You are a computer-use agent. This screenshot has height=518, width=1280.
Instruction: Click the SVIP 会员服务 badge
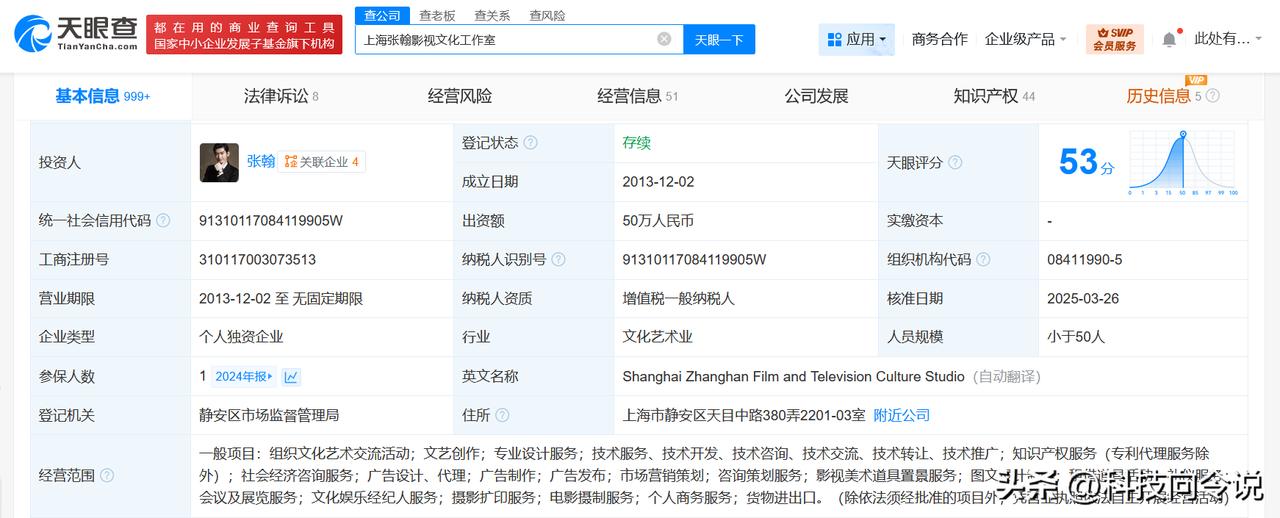coord(1114,39)
